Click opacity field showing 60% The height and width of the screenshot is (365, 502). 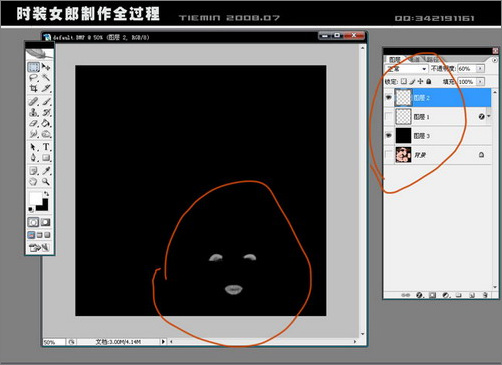pyautogui.click(x=467, y=69)
